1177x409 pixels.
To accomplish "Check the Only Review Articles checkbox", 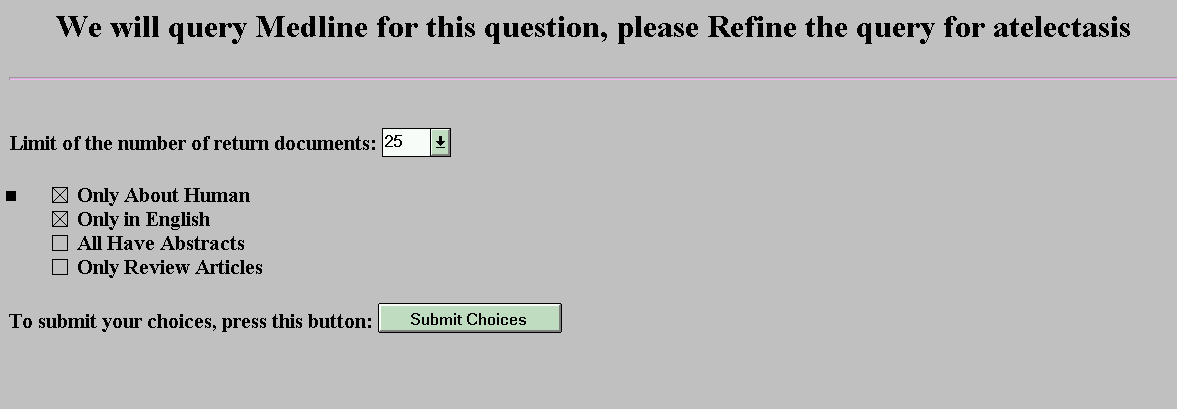I will (x=60, y=268).
